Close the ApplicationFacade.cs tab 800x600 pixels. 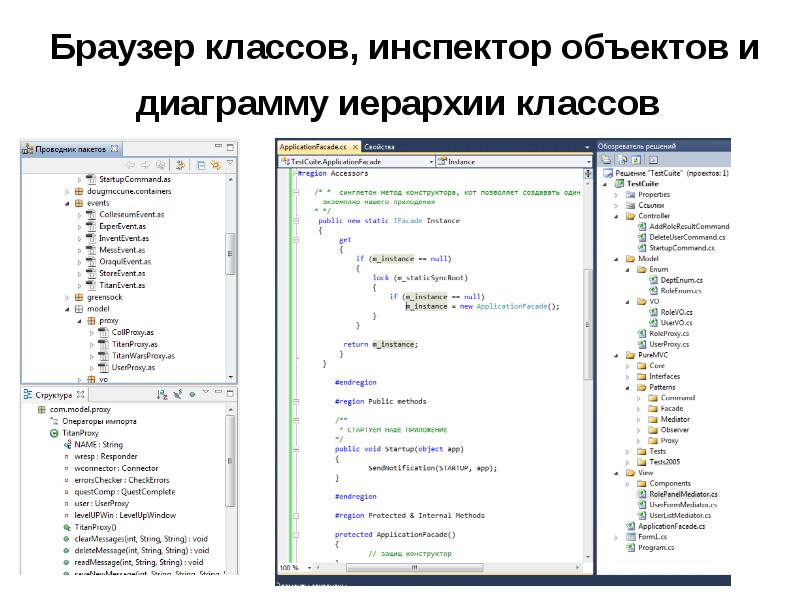[355, 147]
